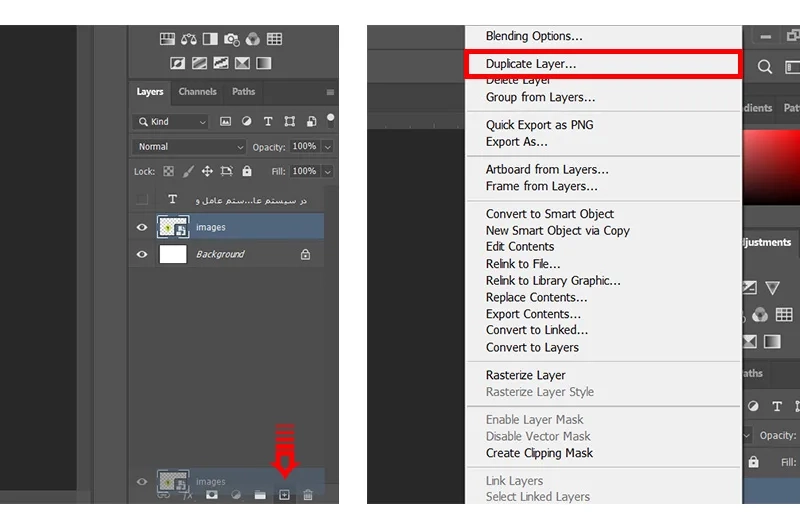The height and width of the screenshot is (530, 800).
Task: Click the link layers icon at panel bottom
Action: click(x=164, y=495)
